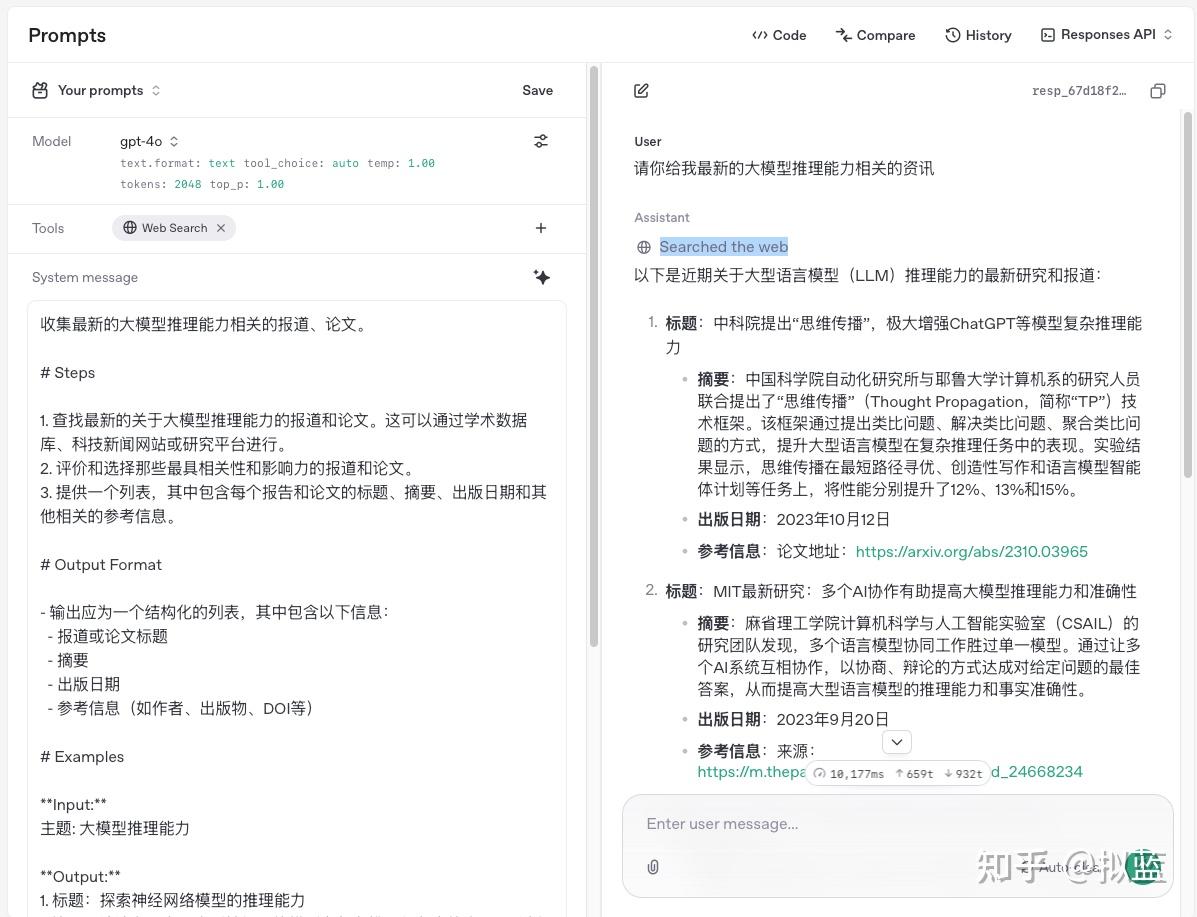The height and width of the screenshot is (917, 1197).
Task: Click the 10,177ms latency stat
Action: click(849, 773)
